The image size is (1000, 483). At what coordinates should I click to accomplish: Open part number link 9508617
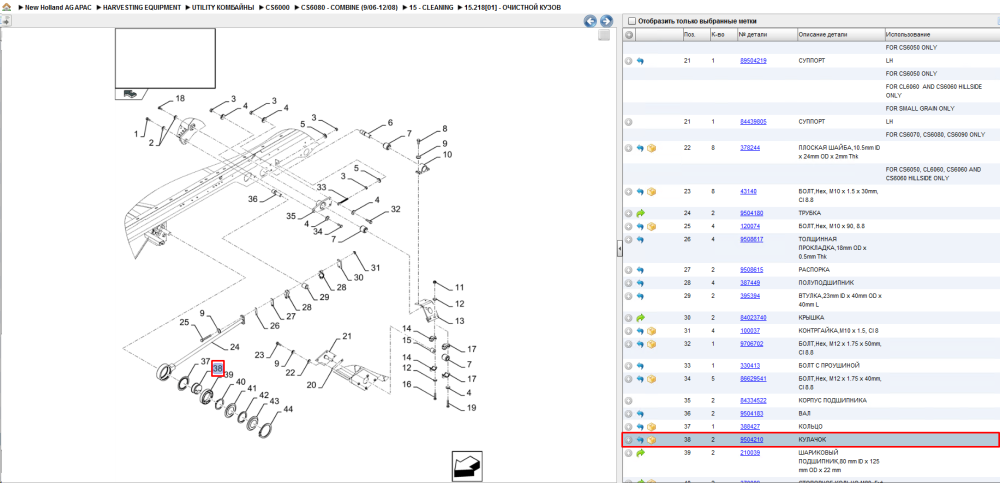point(751,239)
